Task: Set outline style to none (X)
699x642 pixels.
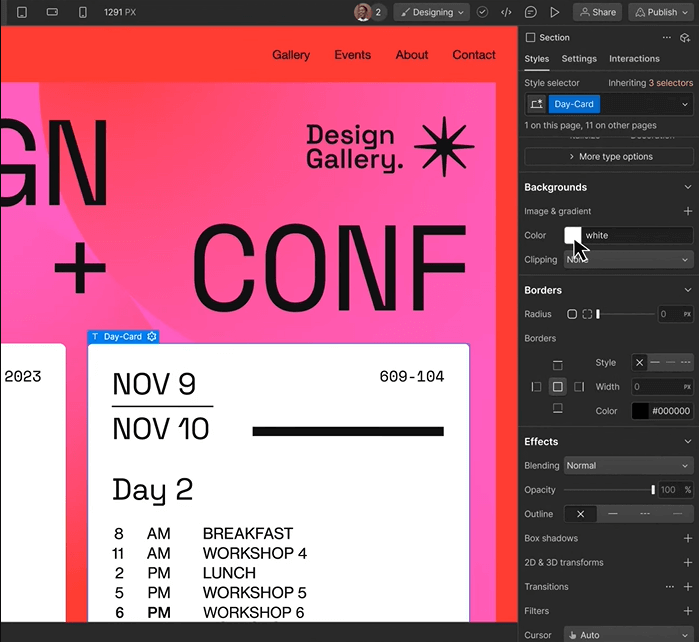Action: 581,514
